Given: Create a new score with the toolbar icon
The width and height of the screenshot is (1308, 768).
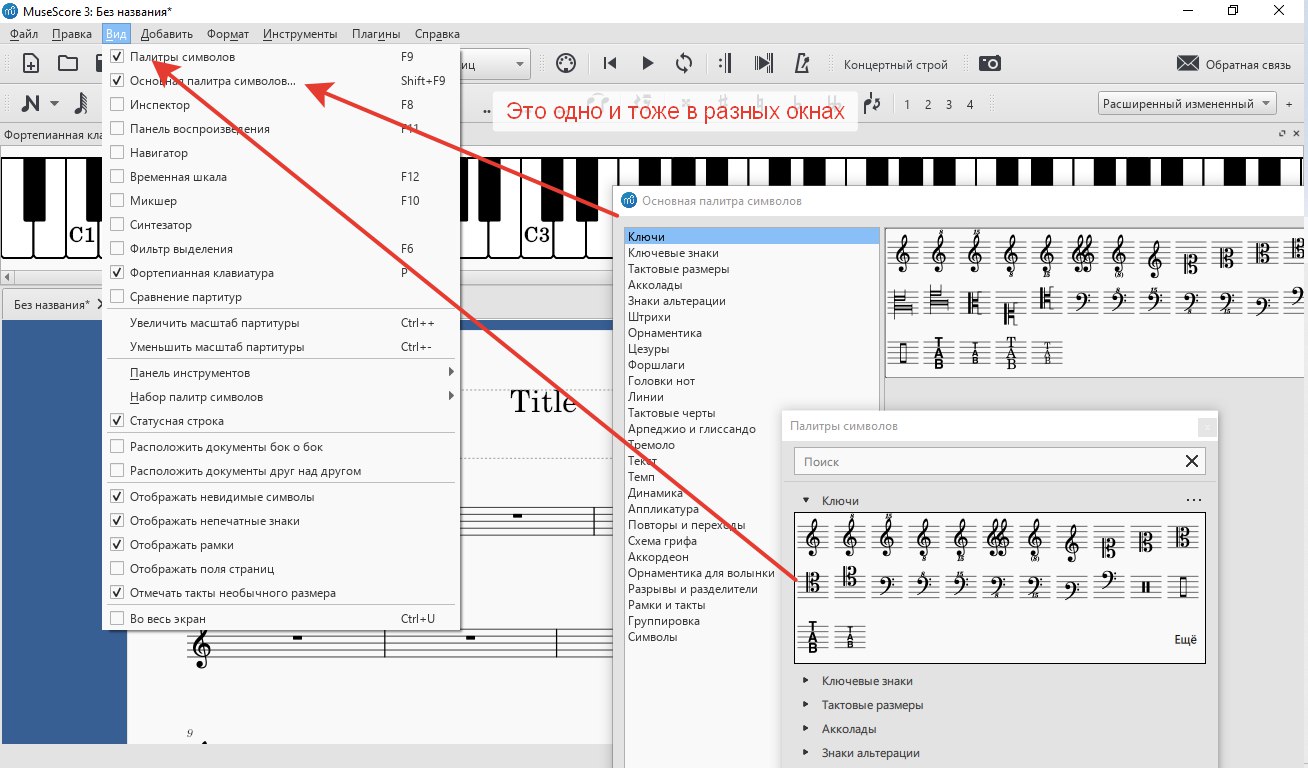Looking at the screenshot, I should (31, 64).
